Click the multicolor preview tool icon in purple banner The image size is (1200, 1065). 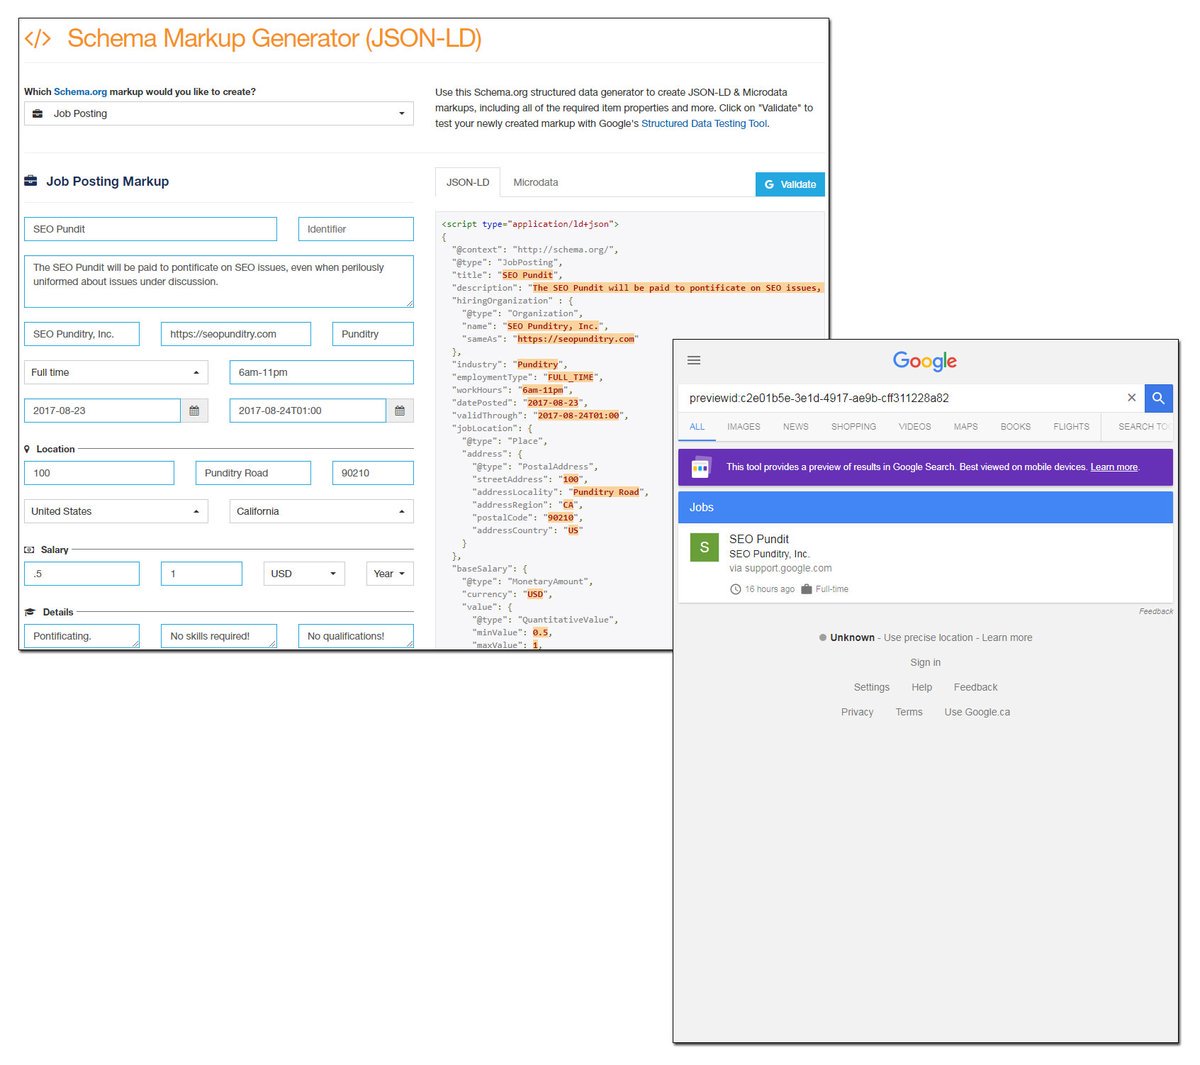coord(700,467)
